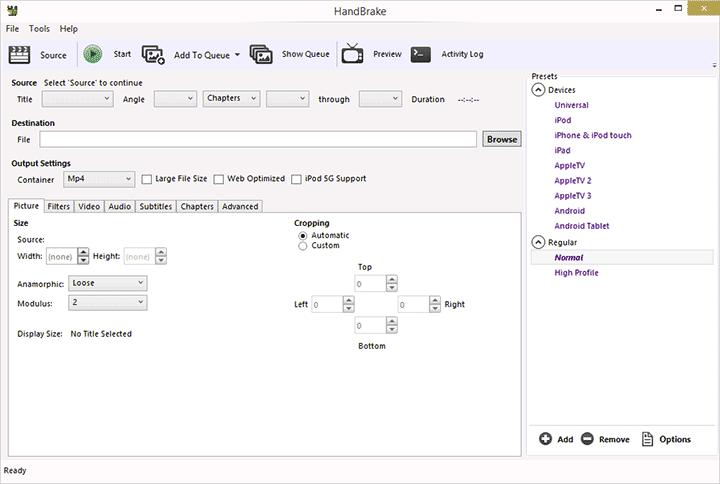The height and width of the screenshot is (484, 720).
Task: Open the start chapter dropdown before 'through'
Action: pos(287,99)
